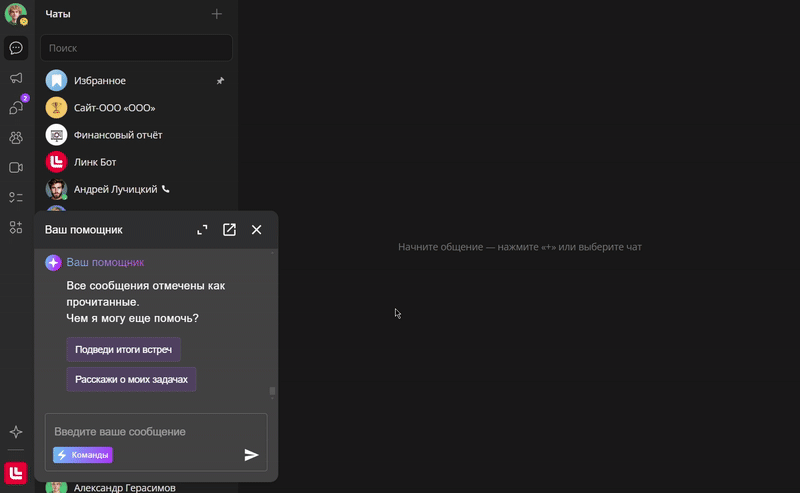The image size is (800, 493).
Task: Focus the Введите ваше сообщение field
Action: click(150, 431)
